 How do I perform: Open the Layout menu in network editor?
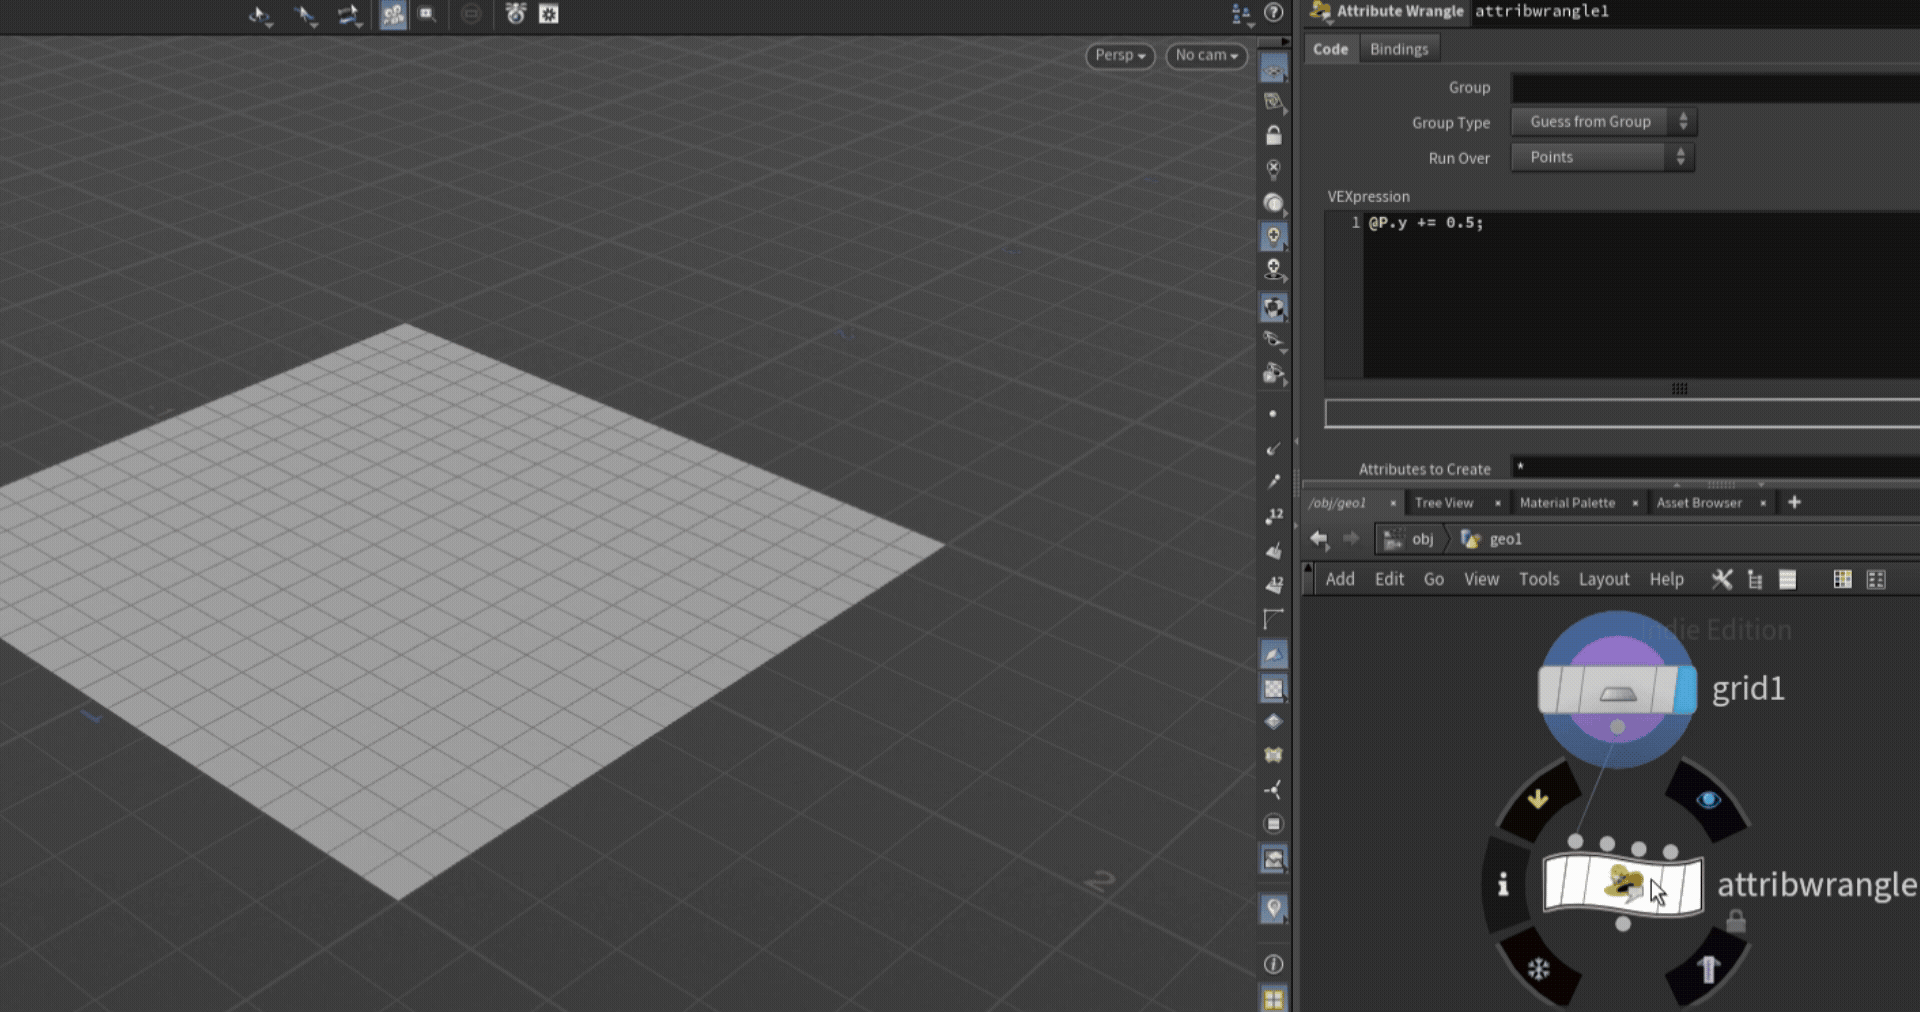[1603, 579]
